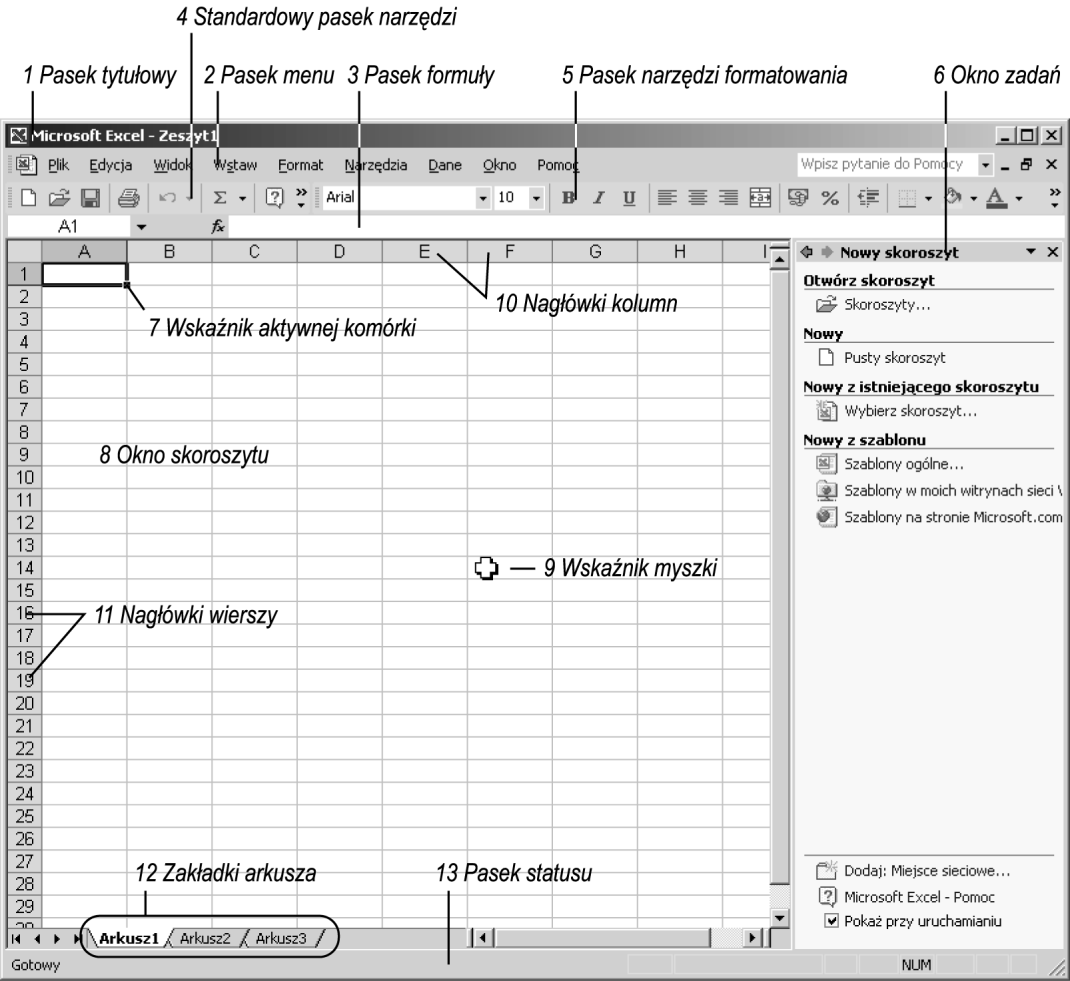Image resolution: width=1070 pixels, height=981 pixels.
Task: Open the font size dropdown
Action: click(536, 198)
